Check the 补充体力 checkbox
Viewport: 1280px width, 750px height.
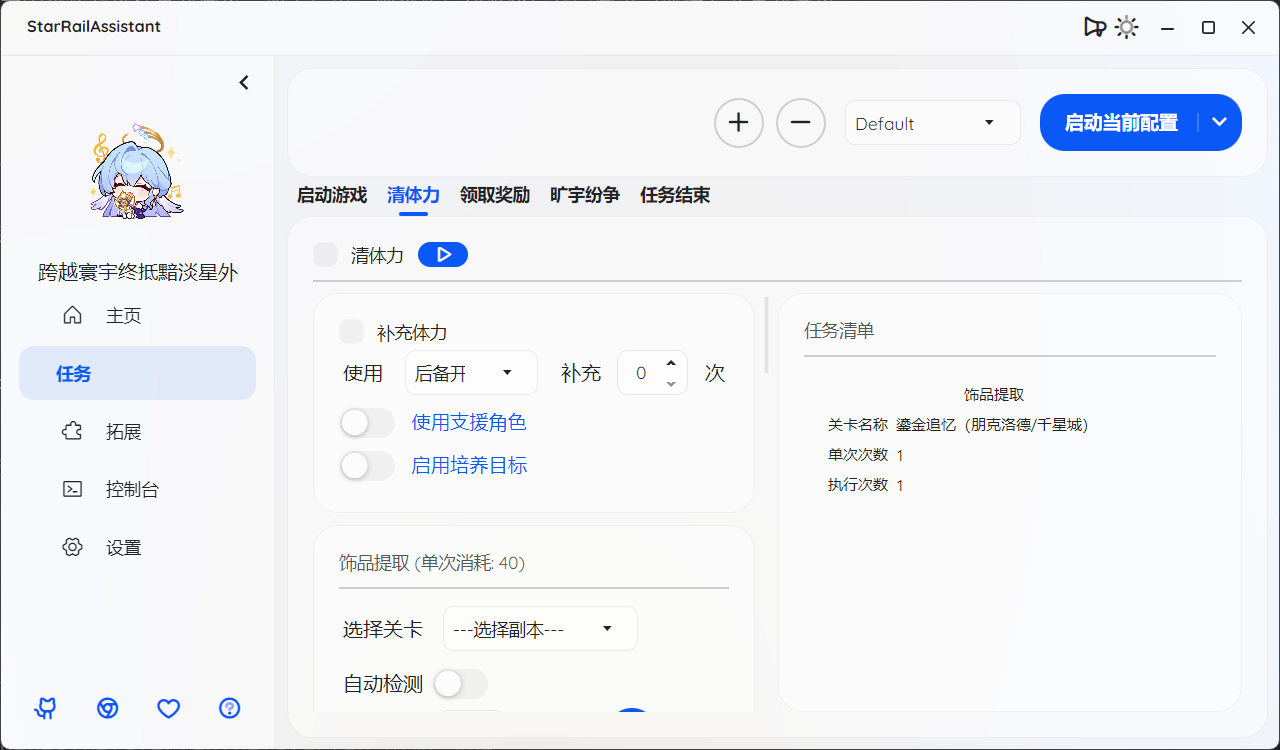point(351,331)
